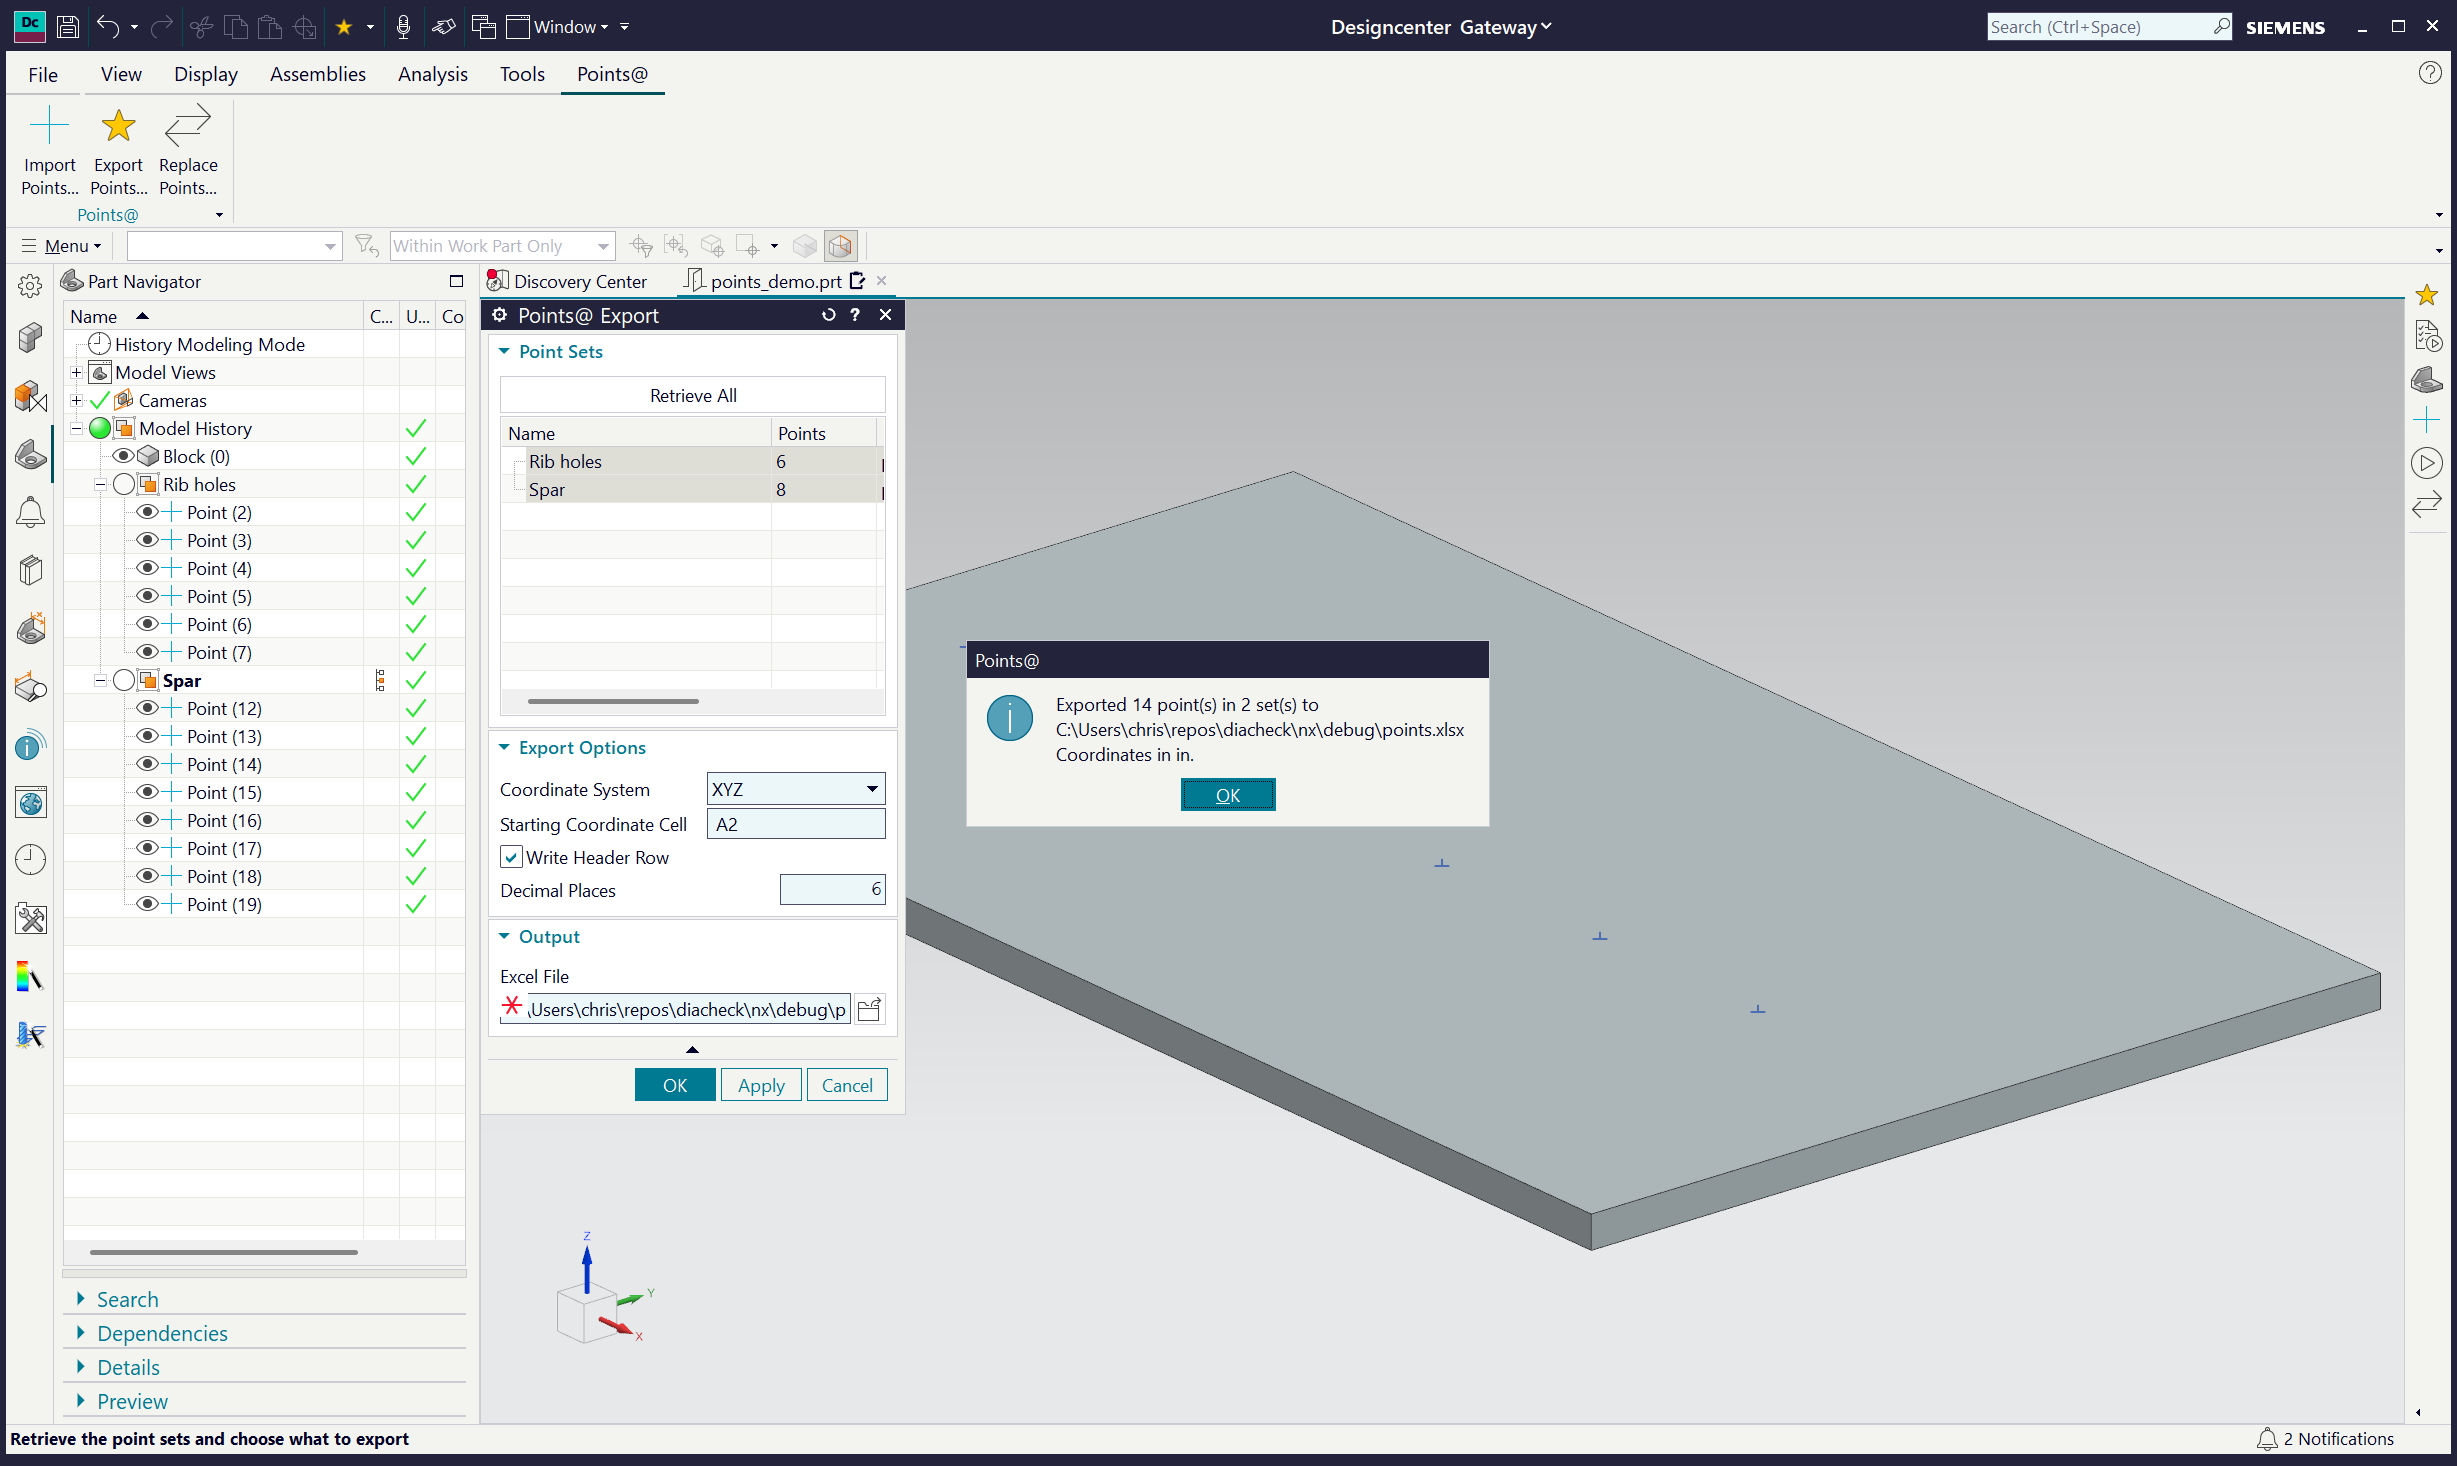
Task: Open the History clock icon in left sidebar
Action: 30,859
